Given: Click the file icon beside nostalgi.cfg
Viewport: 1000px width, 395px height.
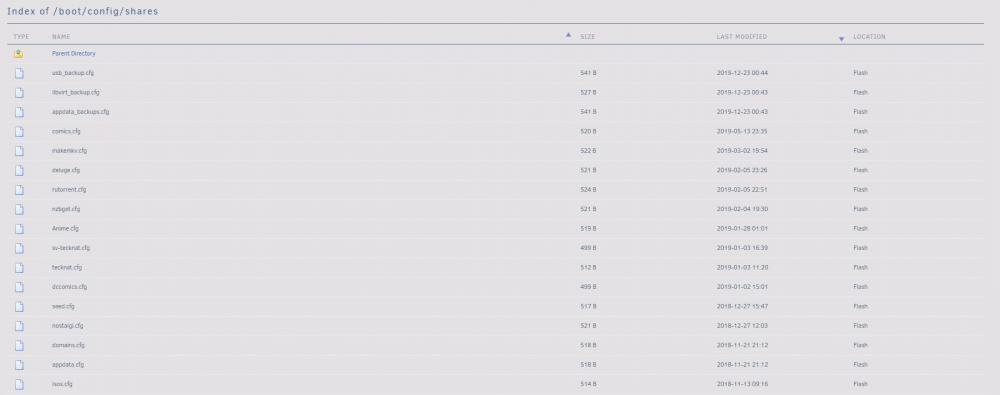Looking at the screenshot, I should point(19,326).
